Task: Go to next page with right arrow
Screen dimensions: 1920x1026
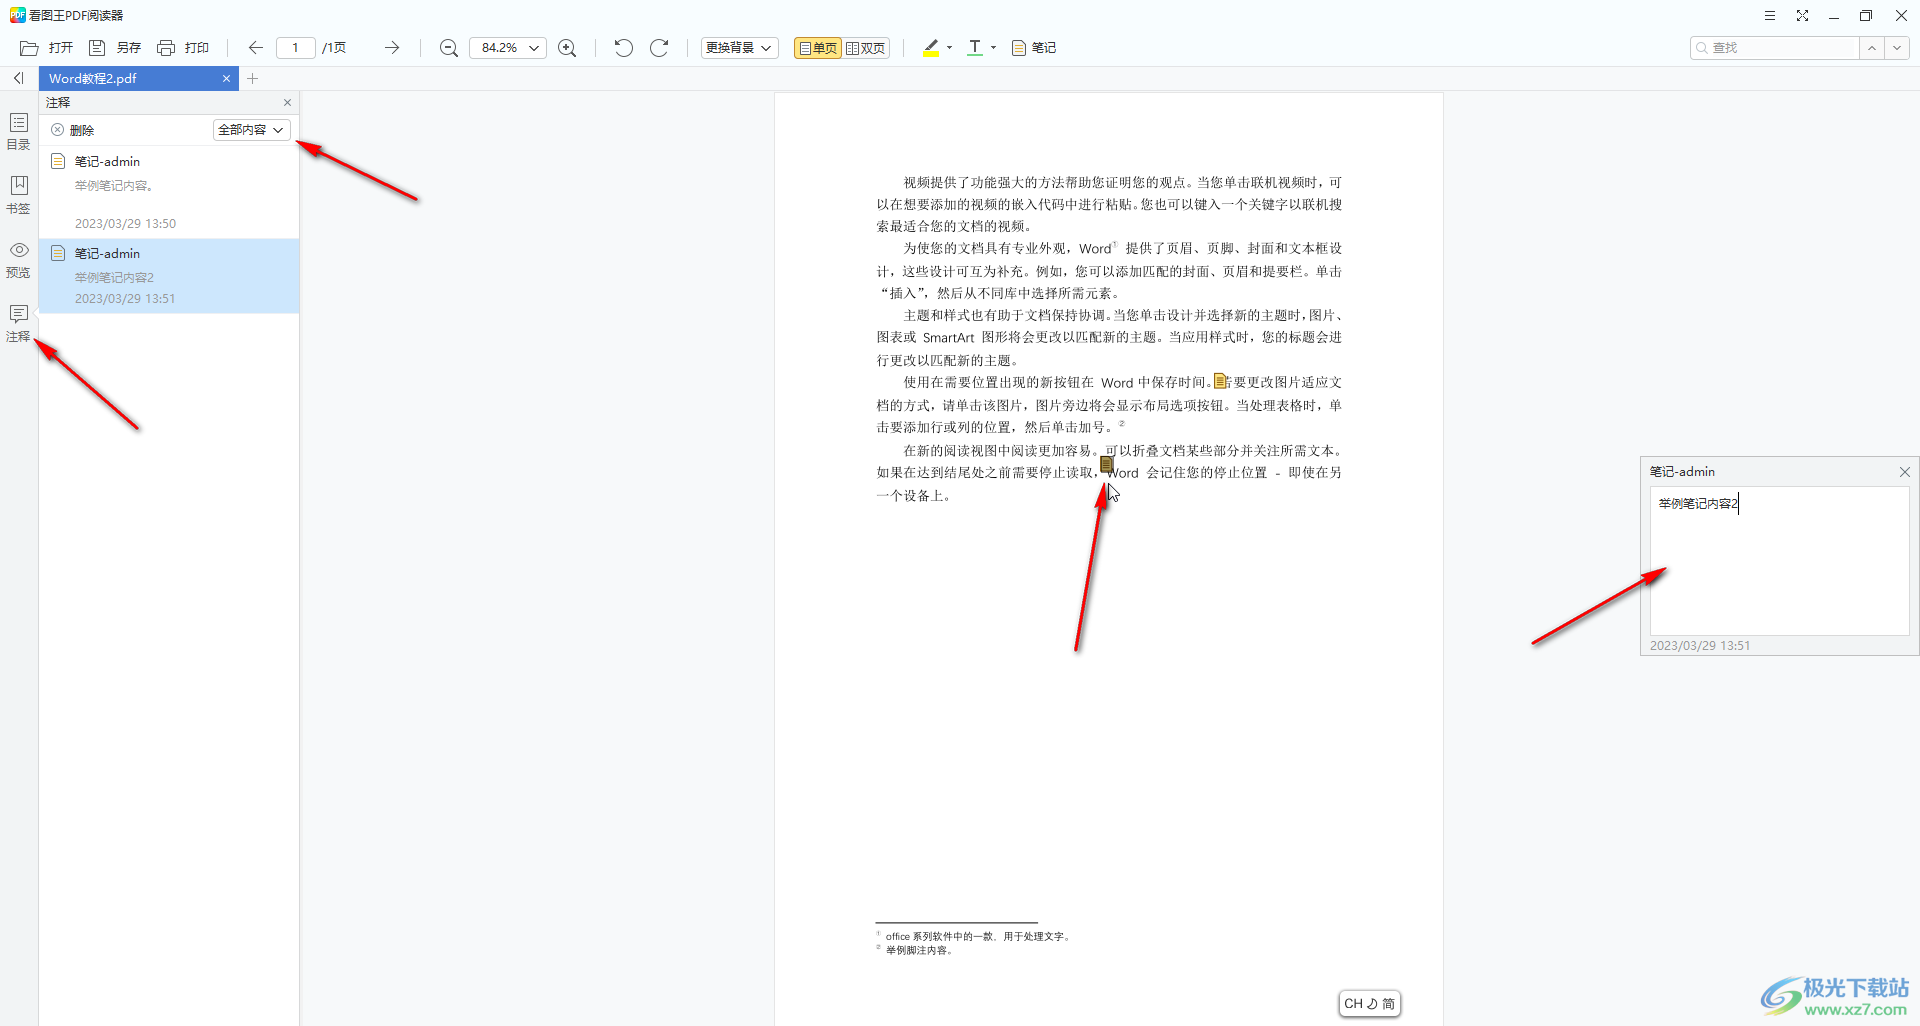Action: pos(392,48)
